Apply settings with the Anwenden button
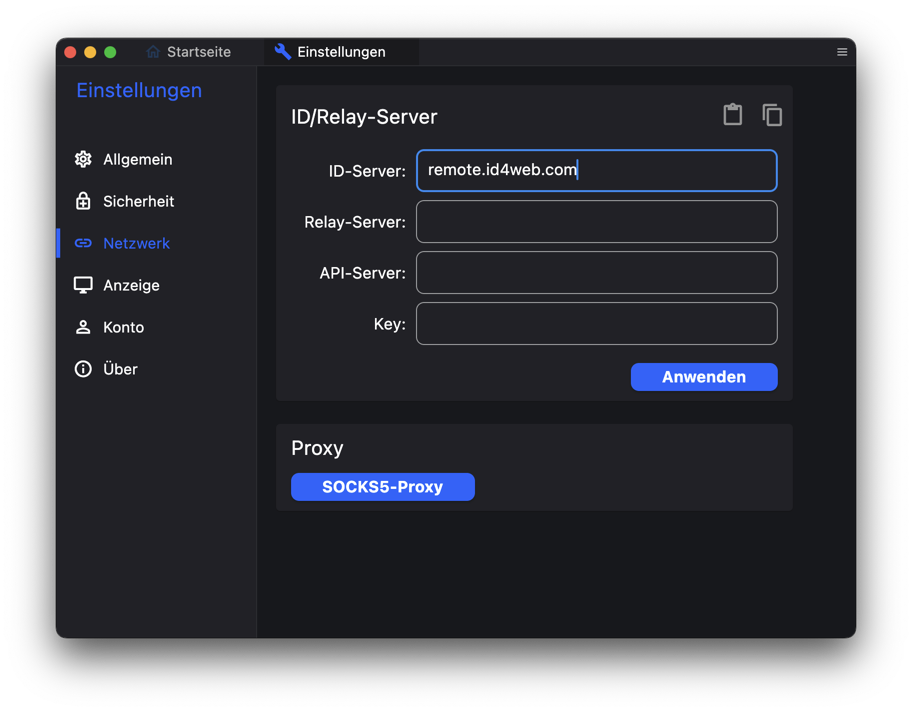 (x=704, y=377)
